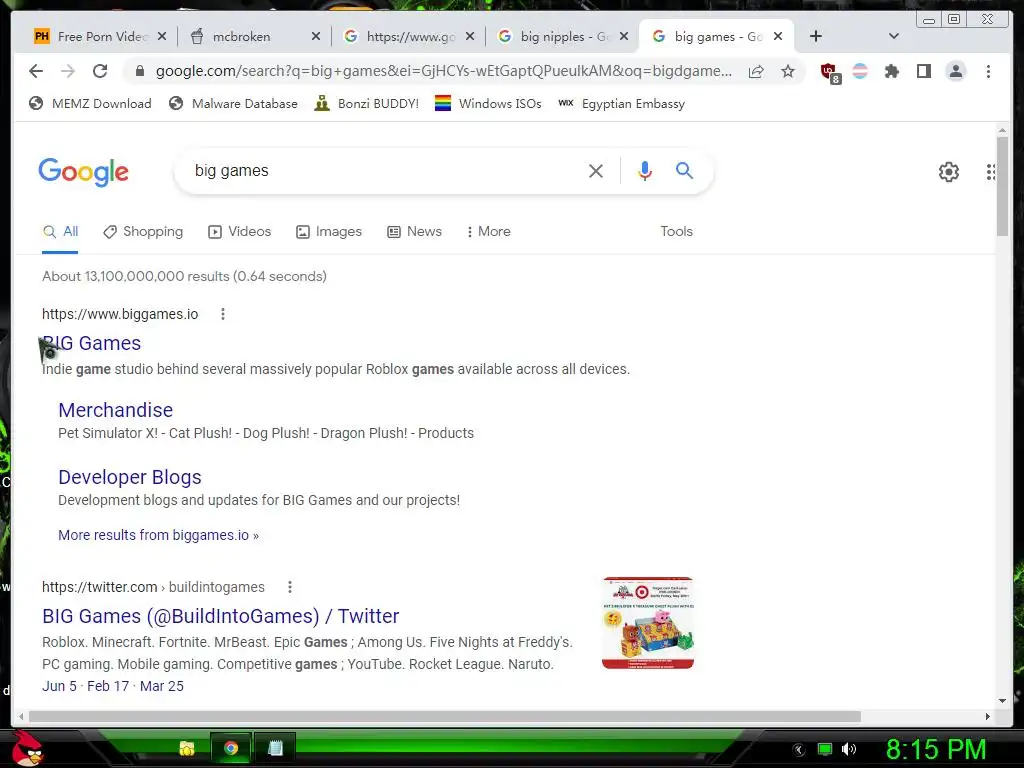Open the Angry Bird start button

point(27,748)
